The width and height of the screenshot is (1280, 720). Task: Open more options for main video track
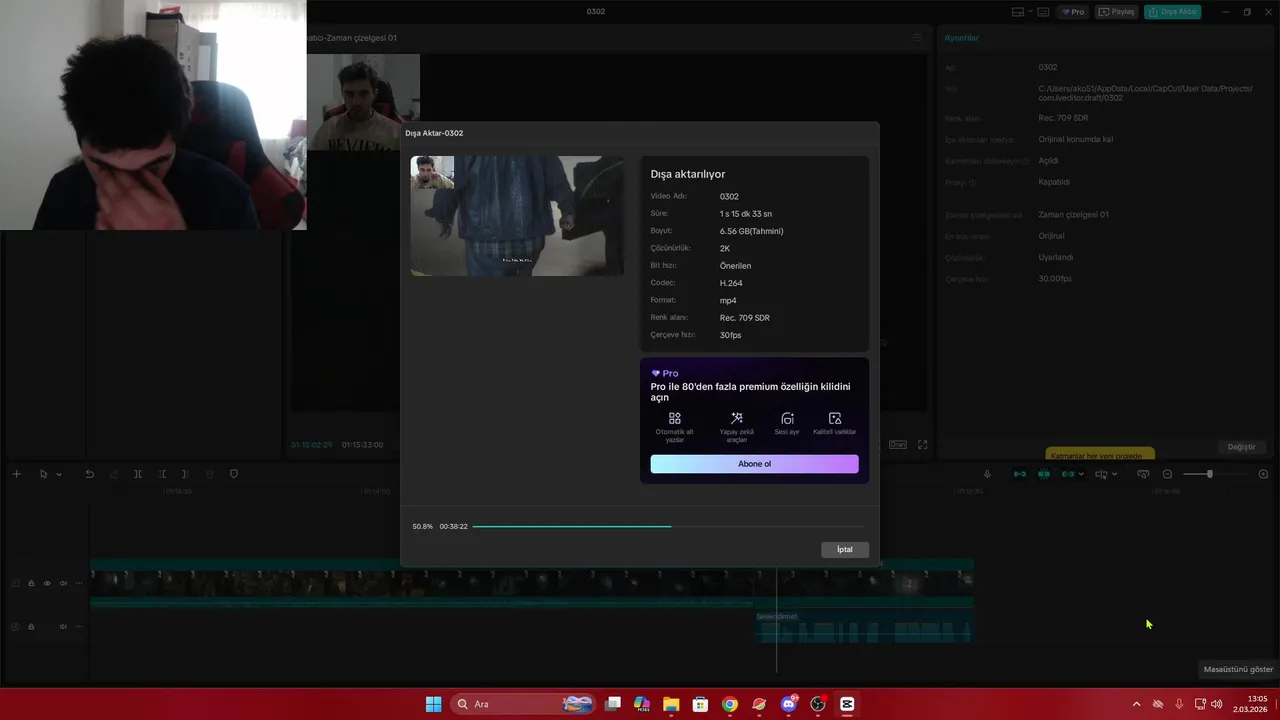pyautogui.click(x=79, y=583)
